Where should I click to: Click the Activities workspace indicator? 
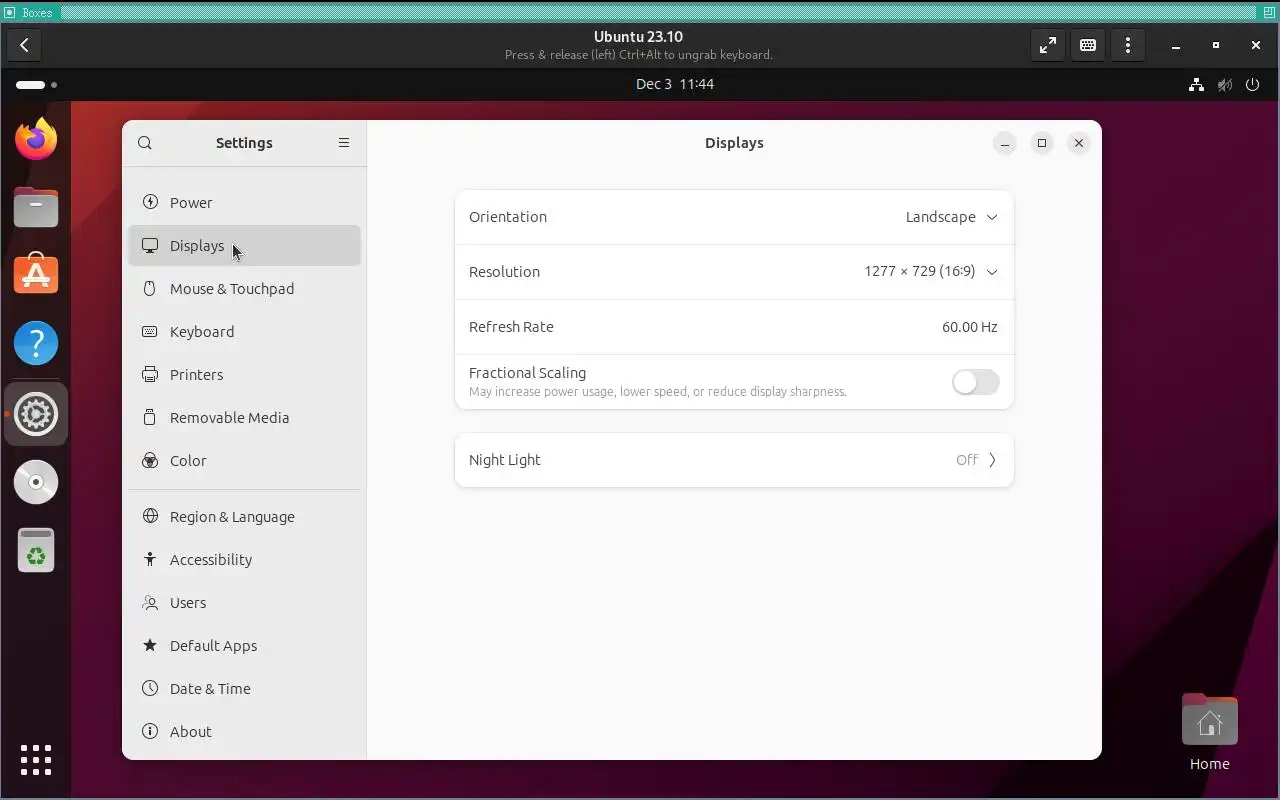36,85
